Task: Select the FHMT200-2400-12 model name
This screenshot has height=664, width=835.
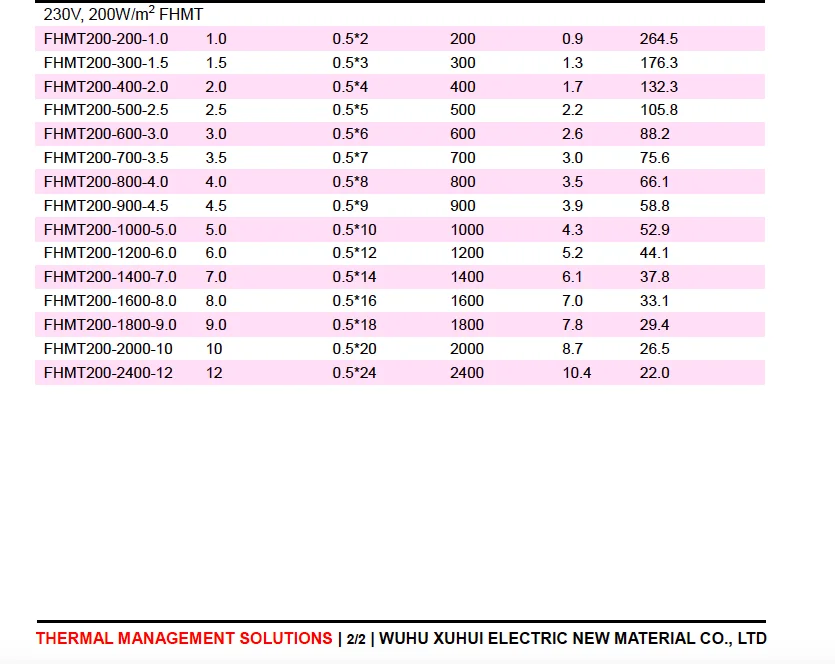Action: coord(108,373)
